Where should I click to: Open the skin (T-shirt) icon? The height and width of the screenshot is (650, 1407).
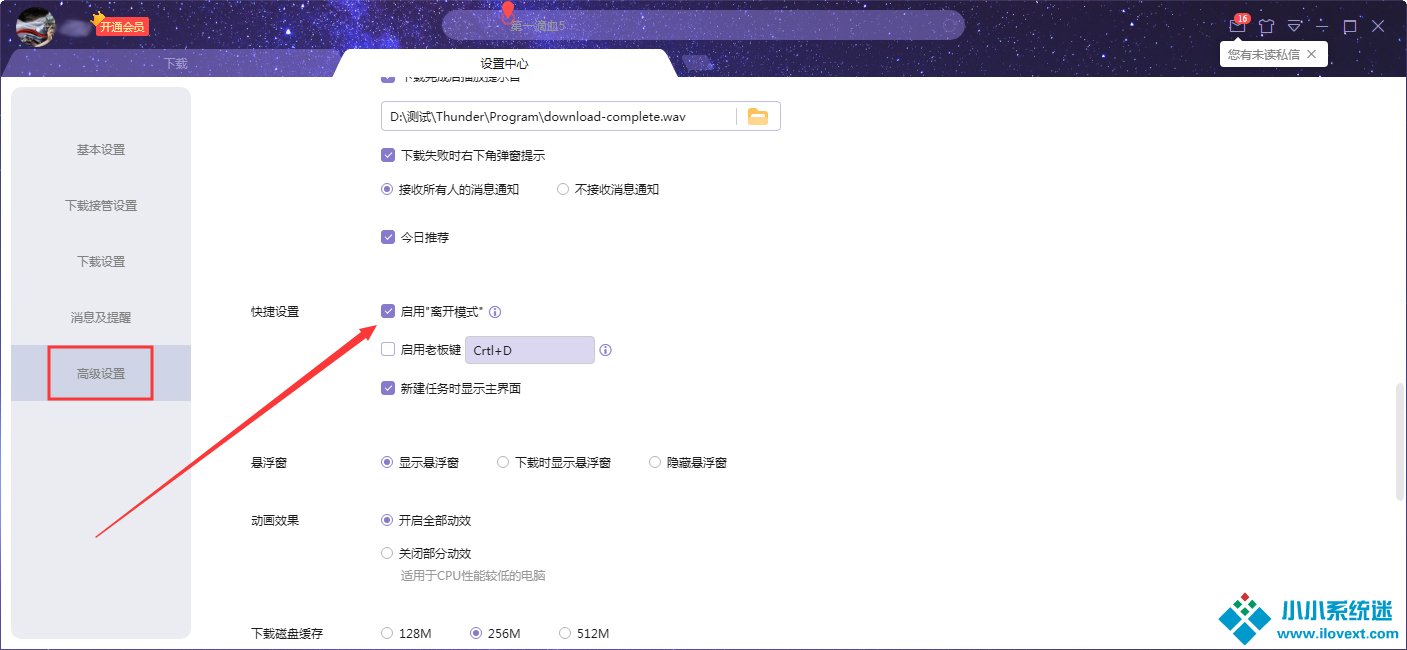pos(1267,27)
